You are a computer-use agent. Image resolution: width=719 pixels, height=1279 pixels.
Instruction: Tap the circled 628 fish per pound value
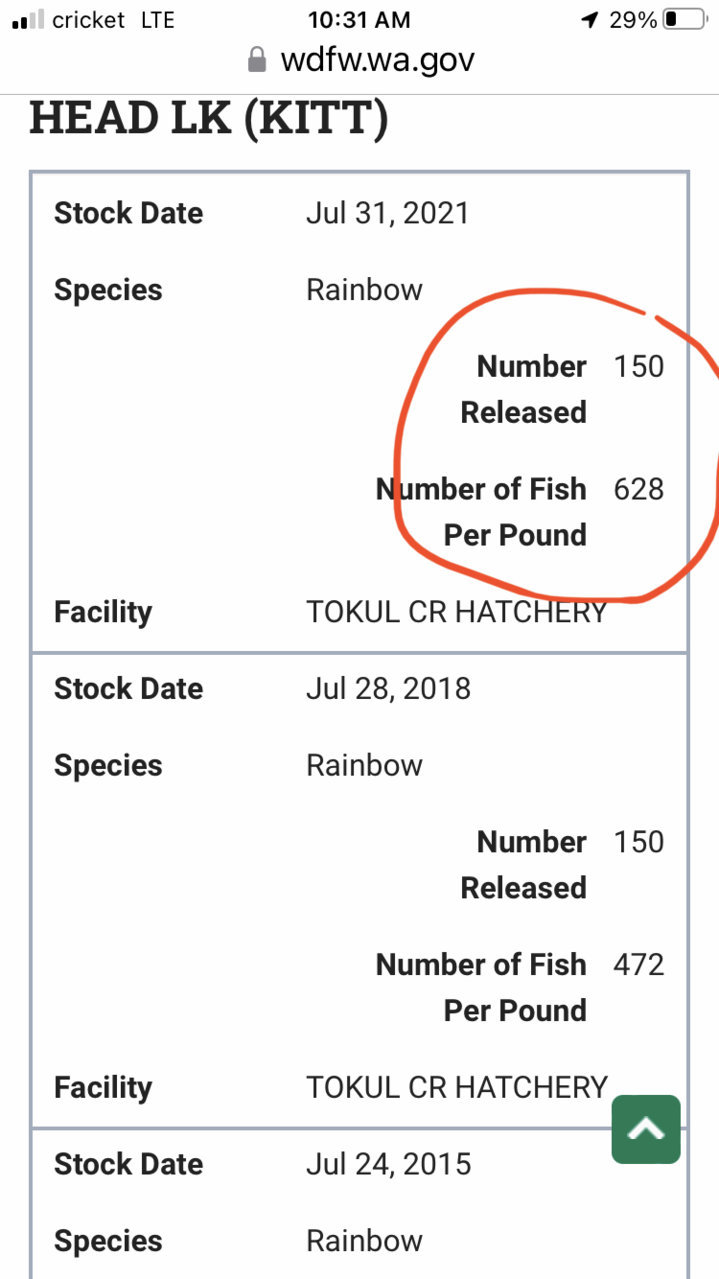pos(639,489)
